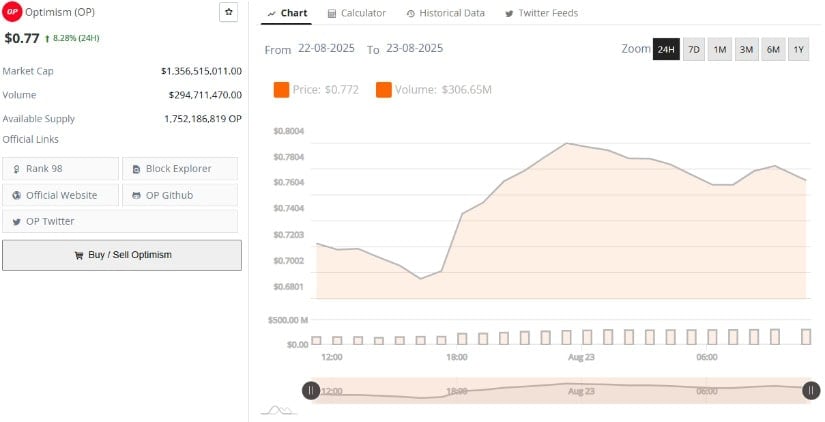Toggle the Volume series orange legend swatch

coord(384,90)
